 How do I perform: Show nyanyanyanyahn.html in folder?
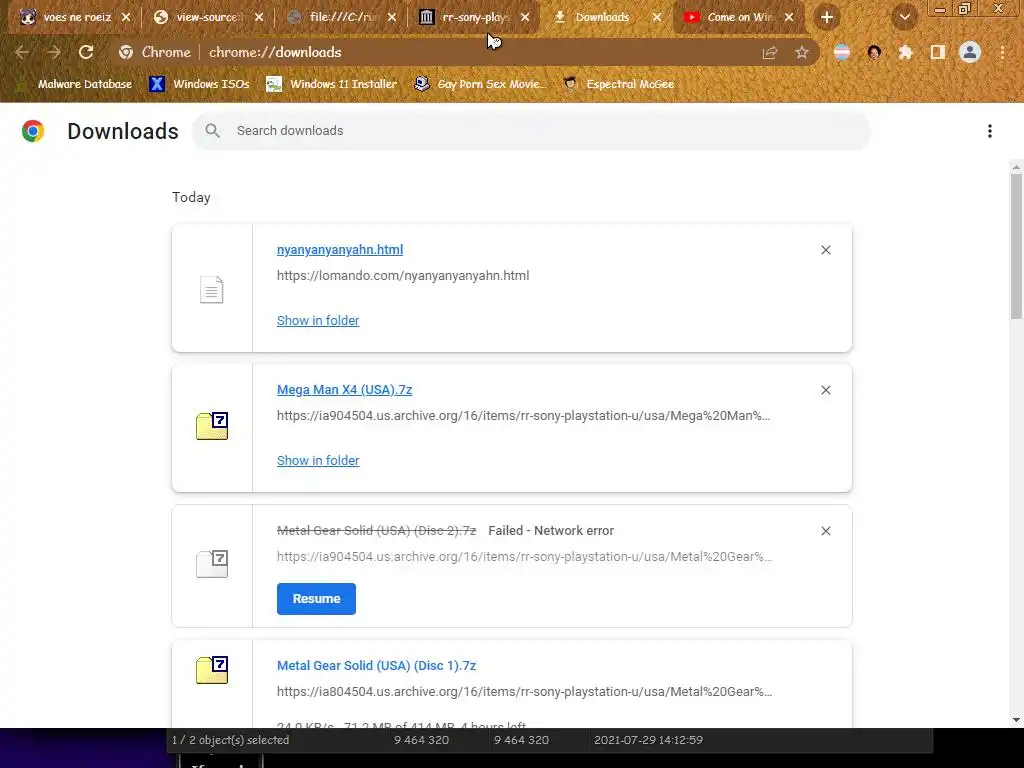coord(318,321)
